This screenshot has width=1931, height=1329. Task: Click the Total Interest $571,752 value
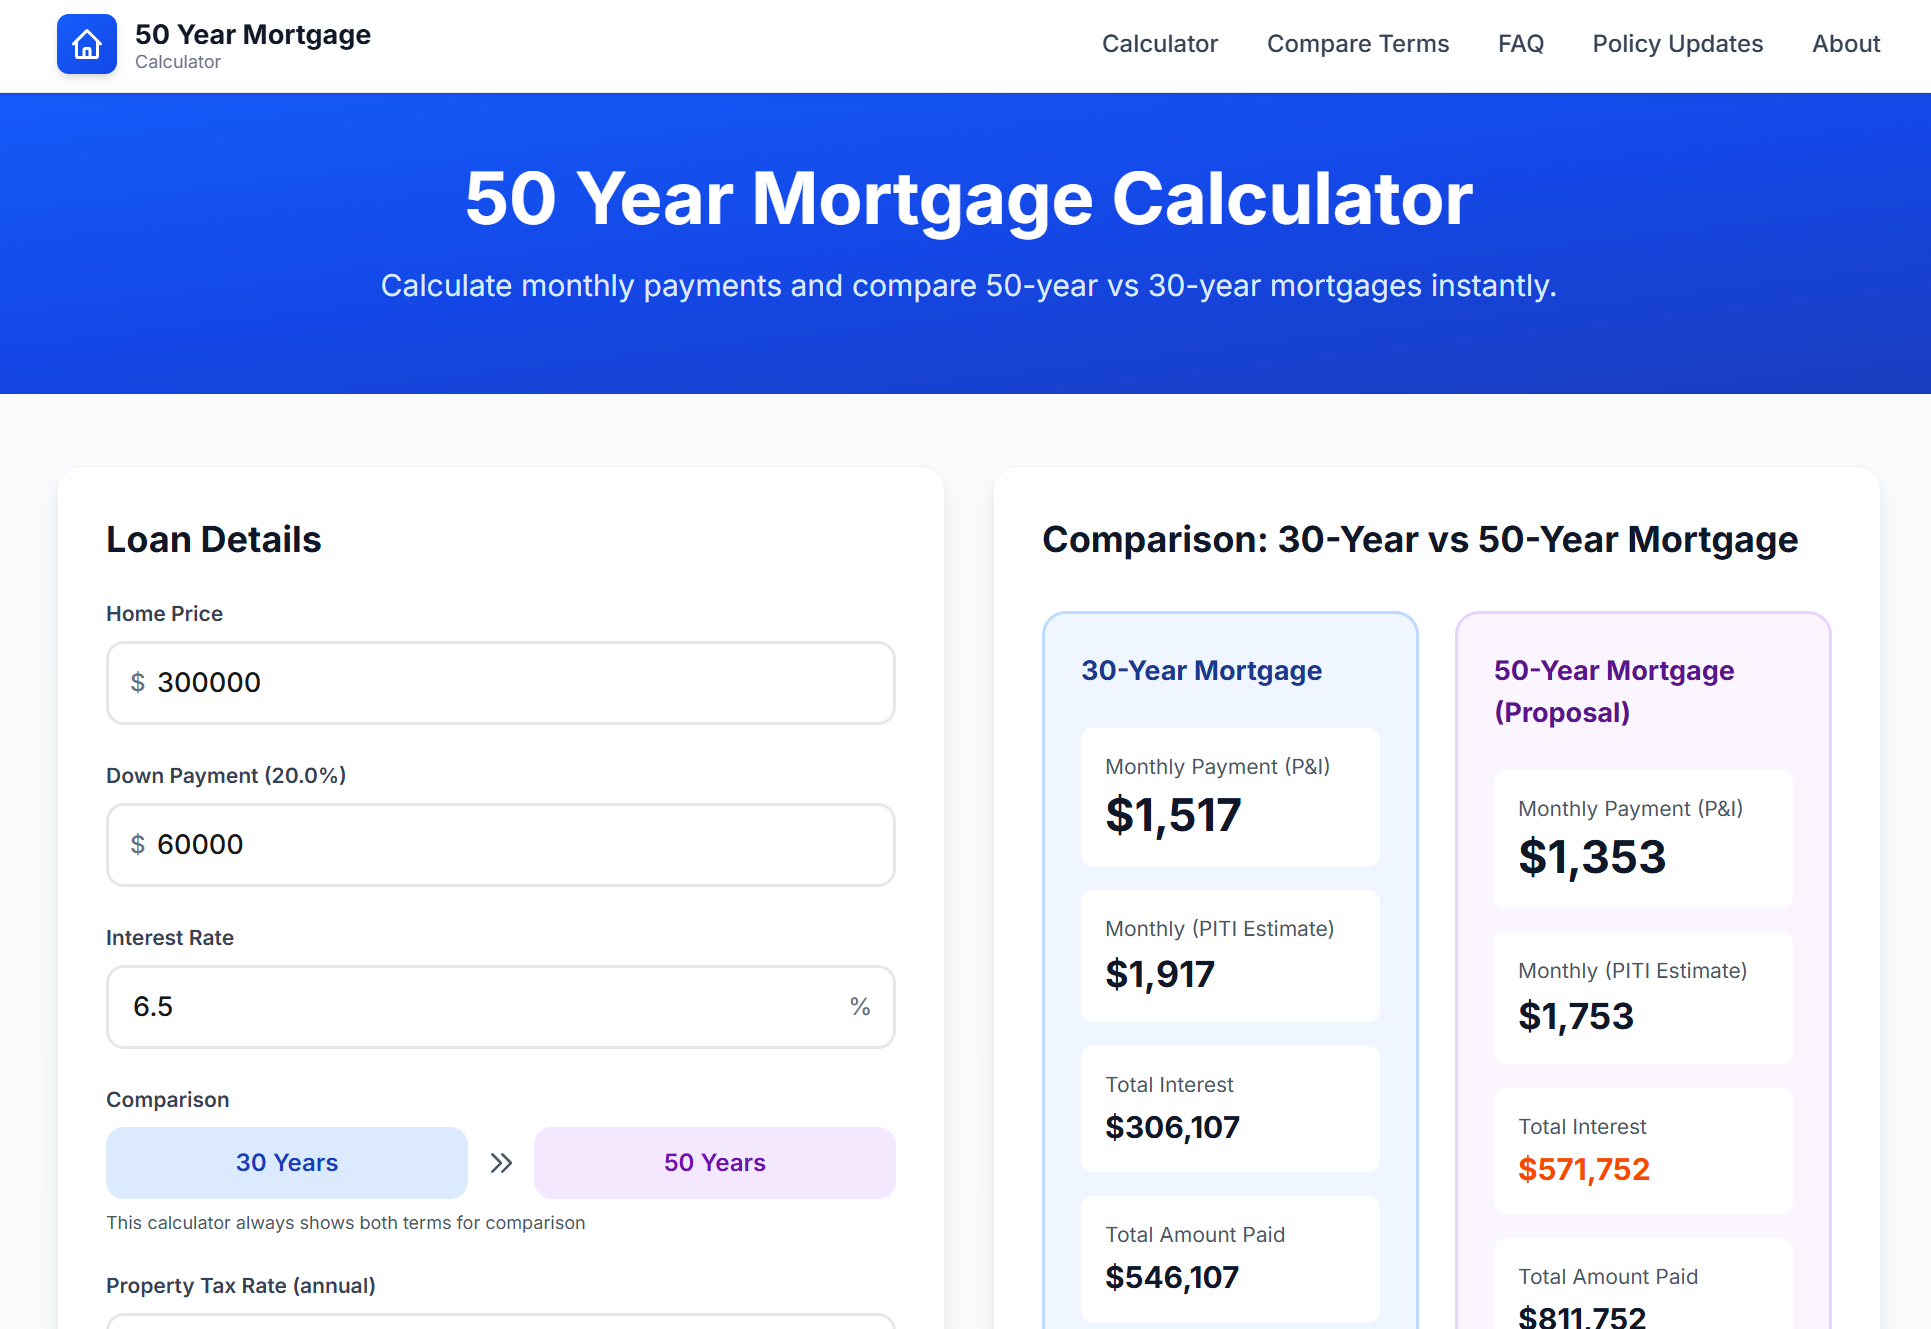click(1584, 1169)
